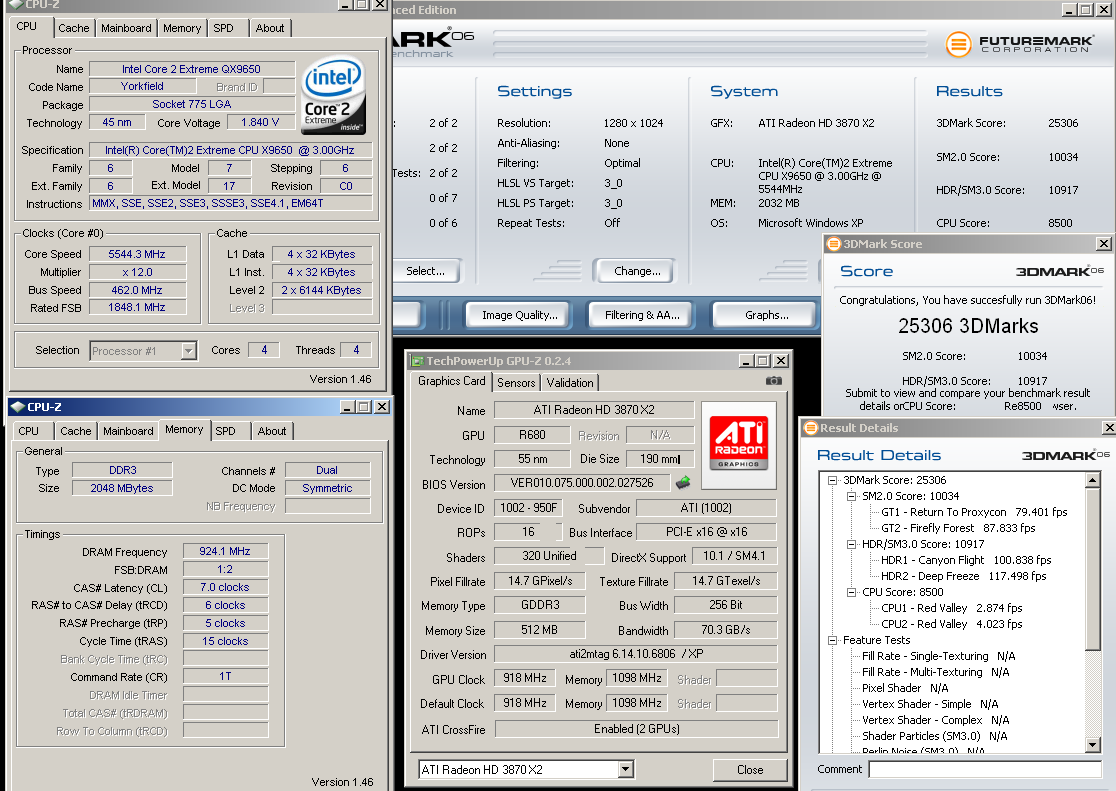Select CPU1 - Red Valley result
This screenshot has width=1116, height=791.
pos(952,608)
